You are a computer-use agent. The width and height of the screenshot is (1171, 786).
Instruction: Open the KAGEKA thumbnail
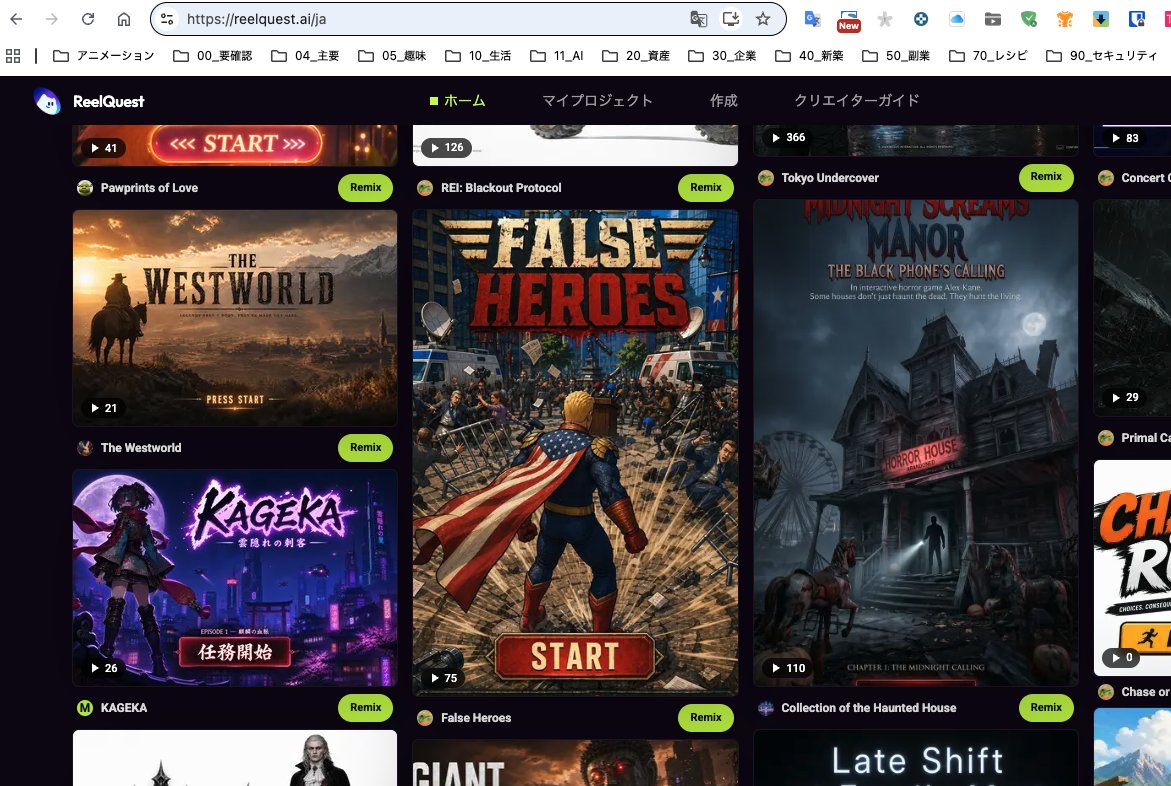point(235,578)
